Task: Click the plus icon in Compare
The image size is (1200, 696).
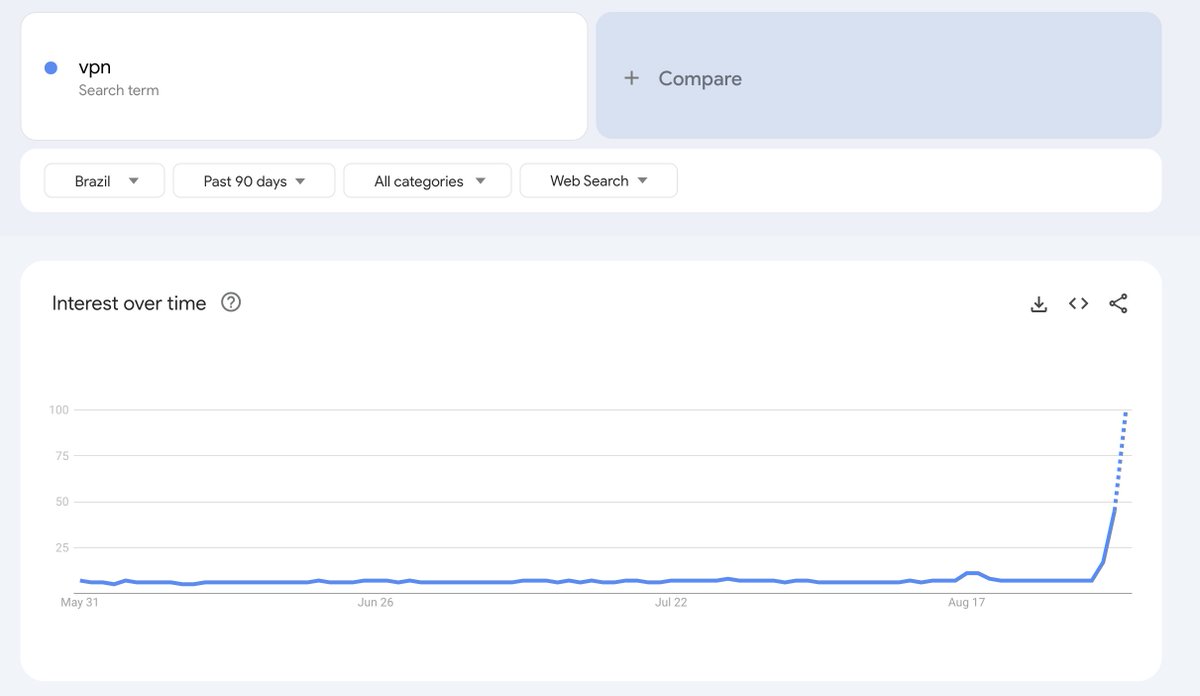Action: tap(631, 78)
